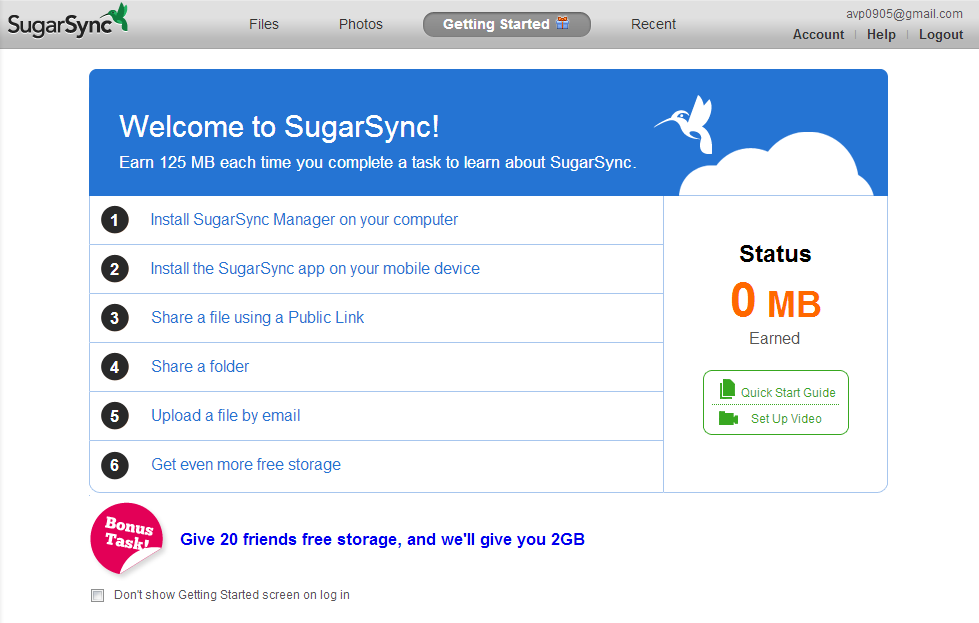Click the "0 MB" earned status value
Image resolution: width=979 pixels, height=623 pixels.
click(775, 300)
